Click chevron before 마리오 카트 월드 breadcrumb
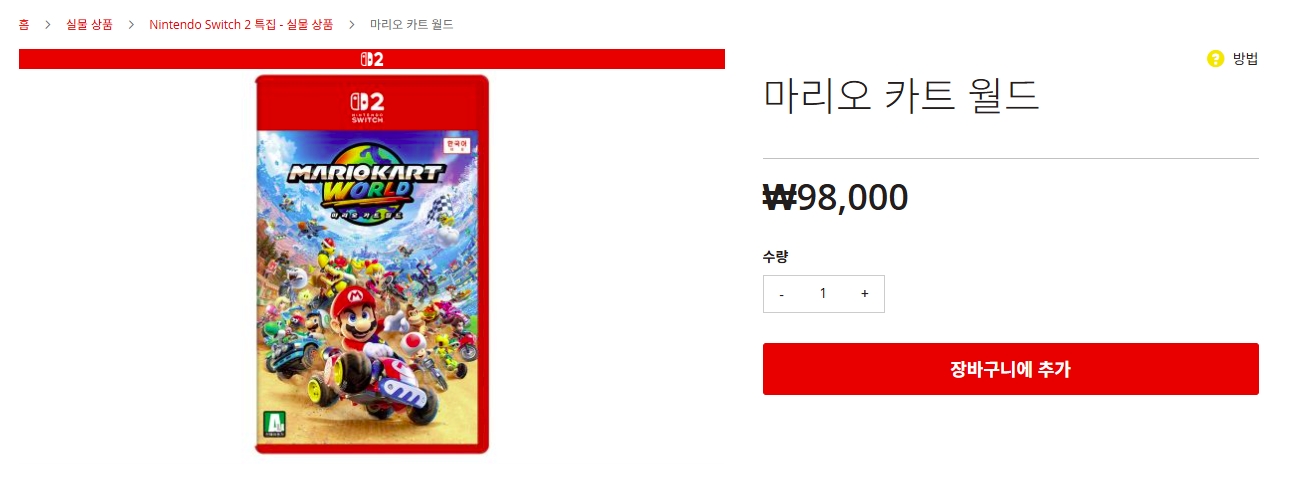Viewport: 1303px width, 481px height. click(x=352, y=24)
